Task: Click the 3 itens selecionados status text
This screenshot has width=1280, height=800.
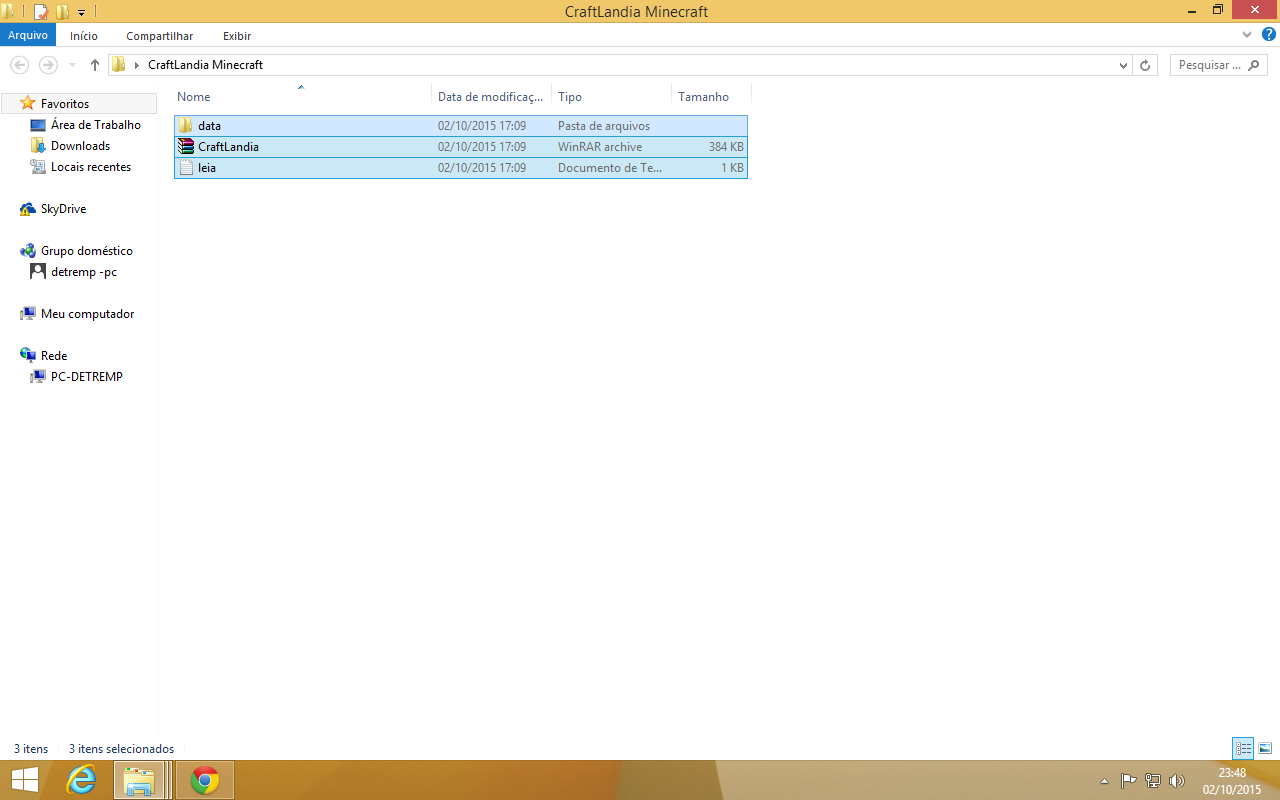Action: (x=121, y=749)
